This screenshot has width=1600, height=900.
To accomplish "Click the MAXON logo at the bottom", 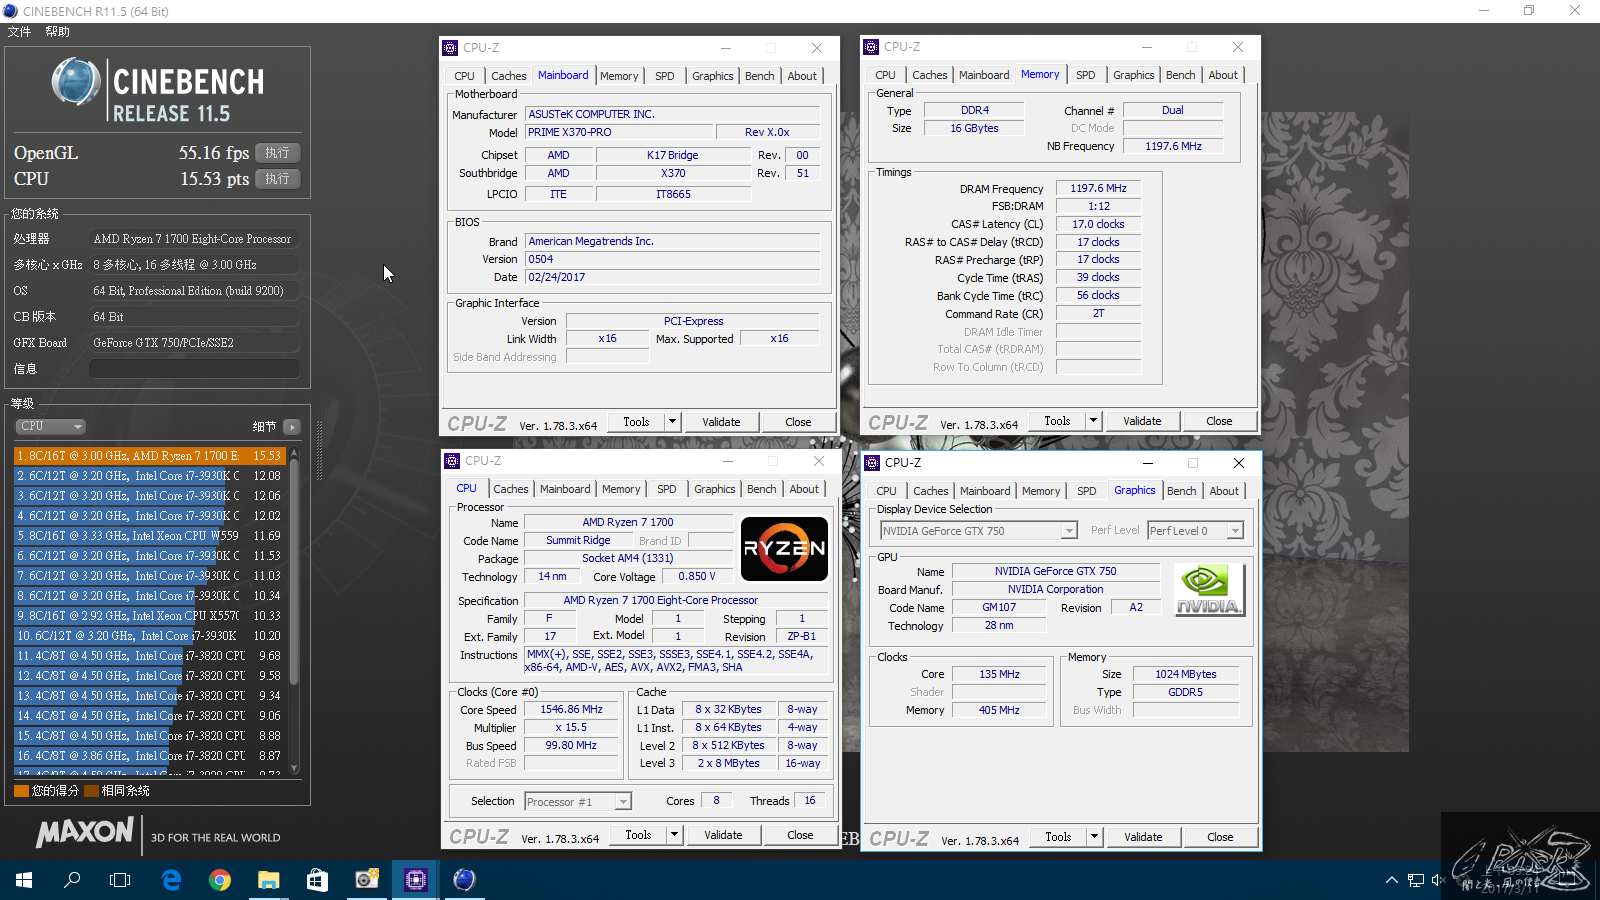I will point(85,832).
